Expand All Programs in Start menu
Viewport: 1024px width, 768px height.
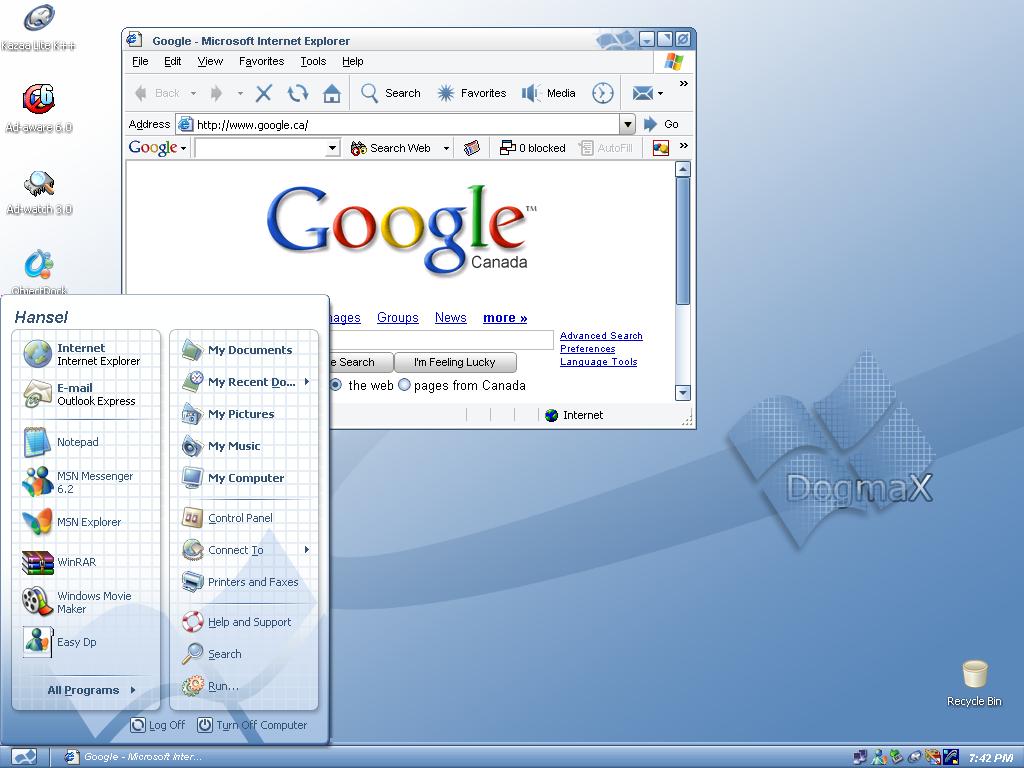91,690
